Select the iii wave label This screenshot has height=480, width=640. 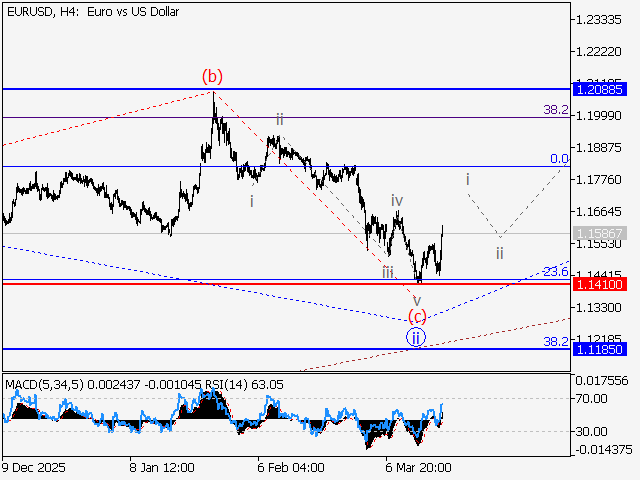tap(387, 271)
